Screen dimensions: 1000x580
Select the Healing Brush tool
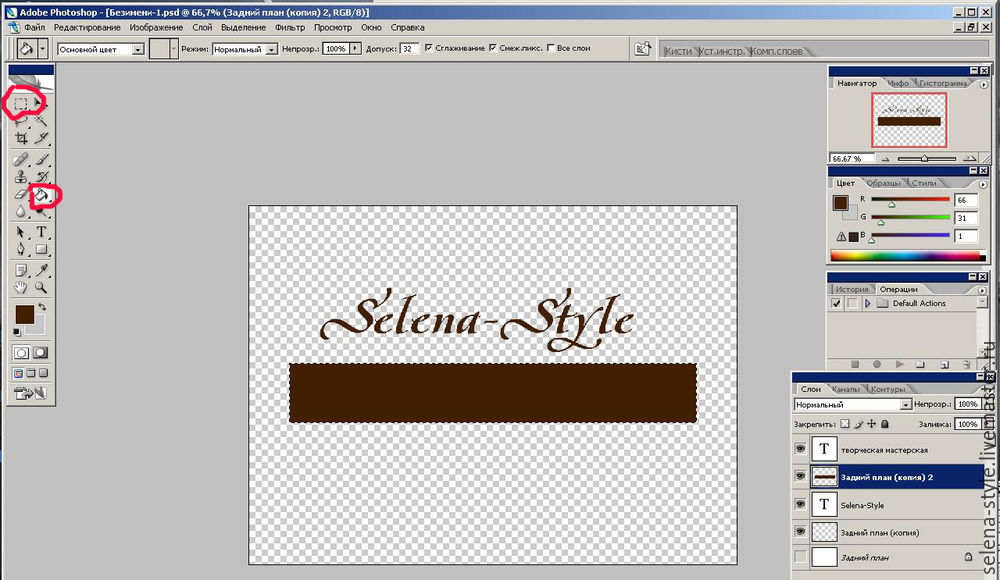tap(20, 159)
